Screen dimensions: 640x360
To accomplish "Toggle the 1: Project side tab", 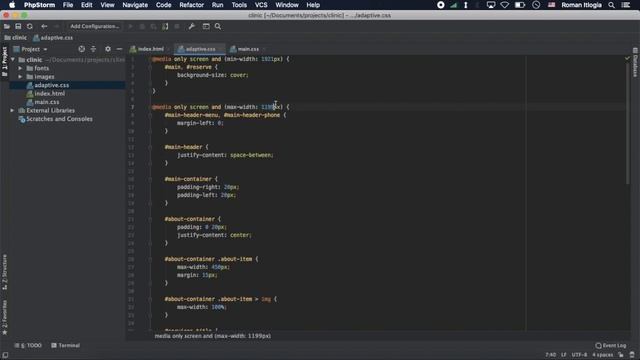I will click(4, 61).
